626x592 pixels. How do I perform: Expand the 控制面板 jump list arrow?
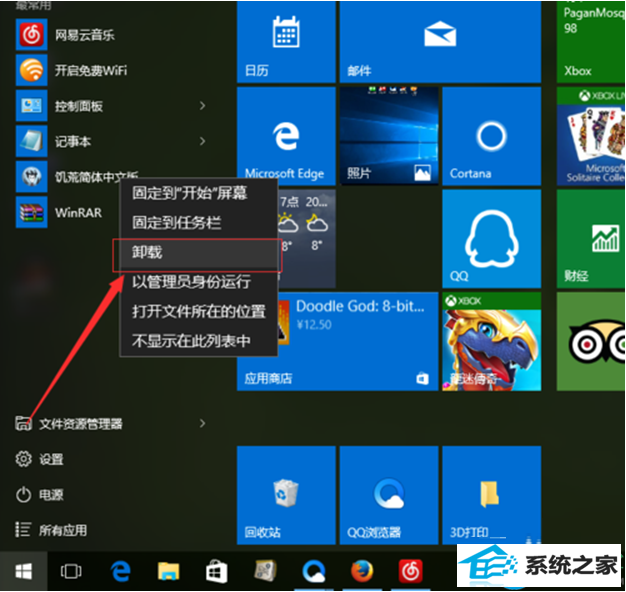click(x=202, y=106)
